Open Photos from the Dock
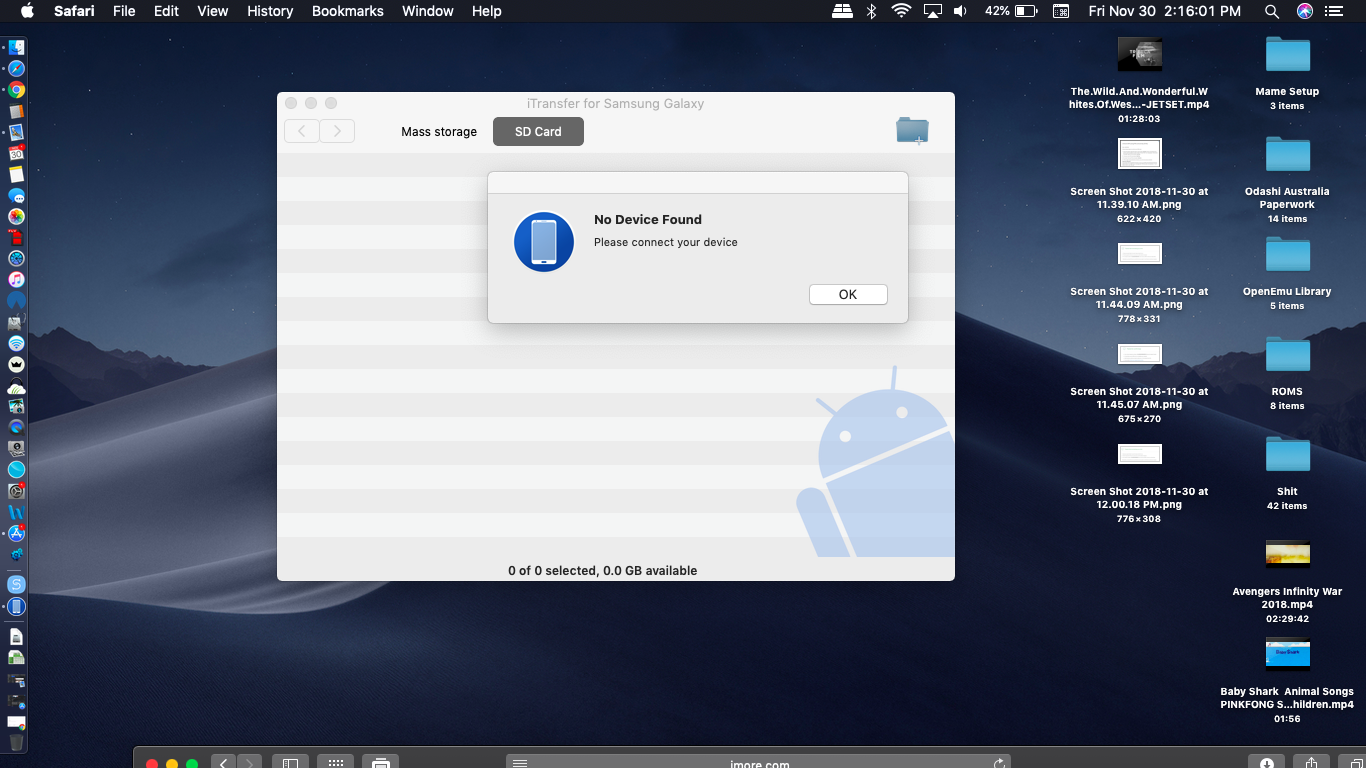 coord(16,216)
